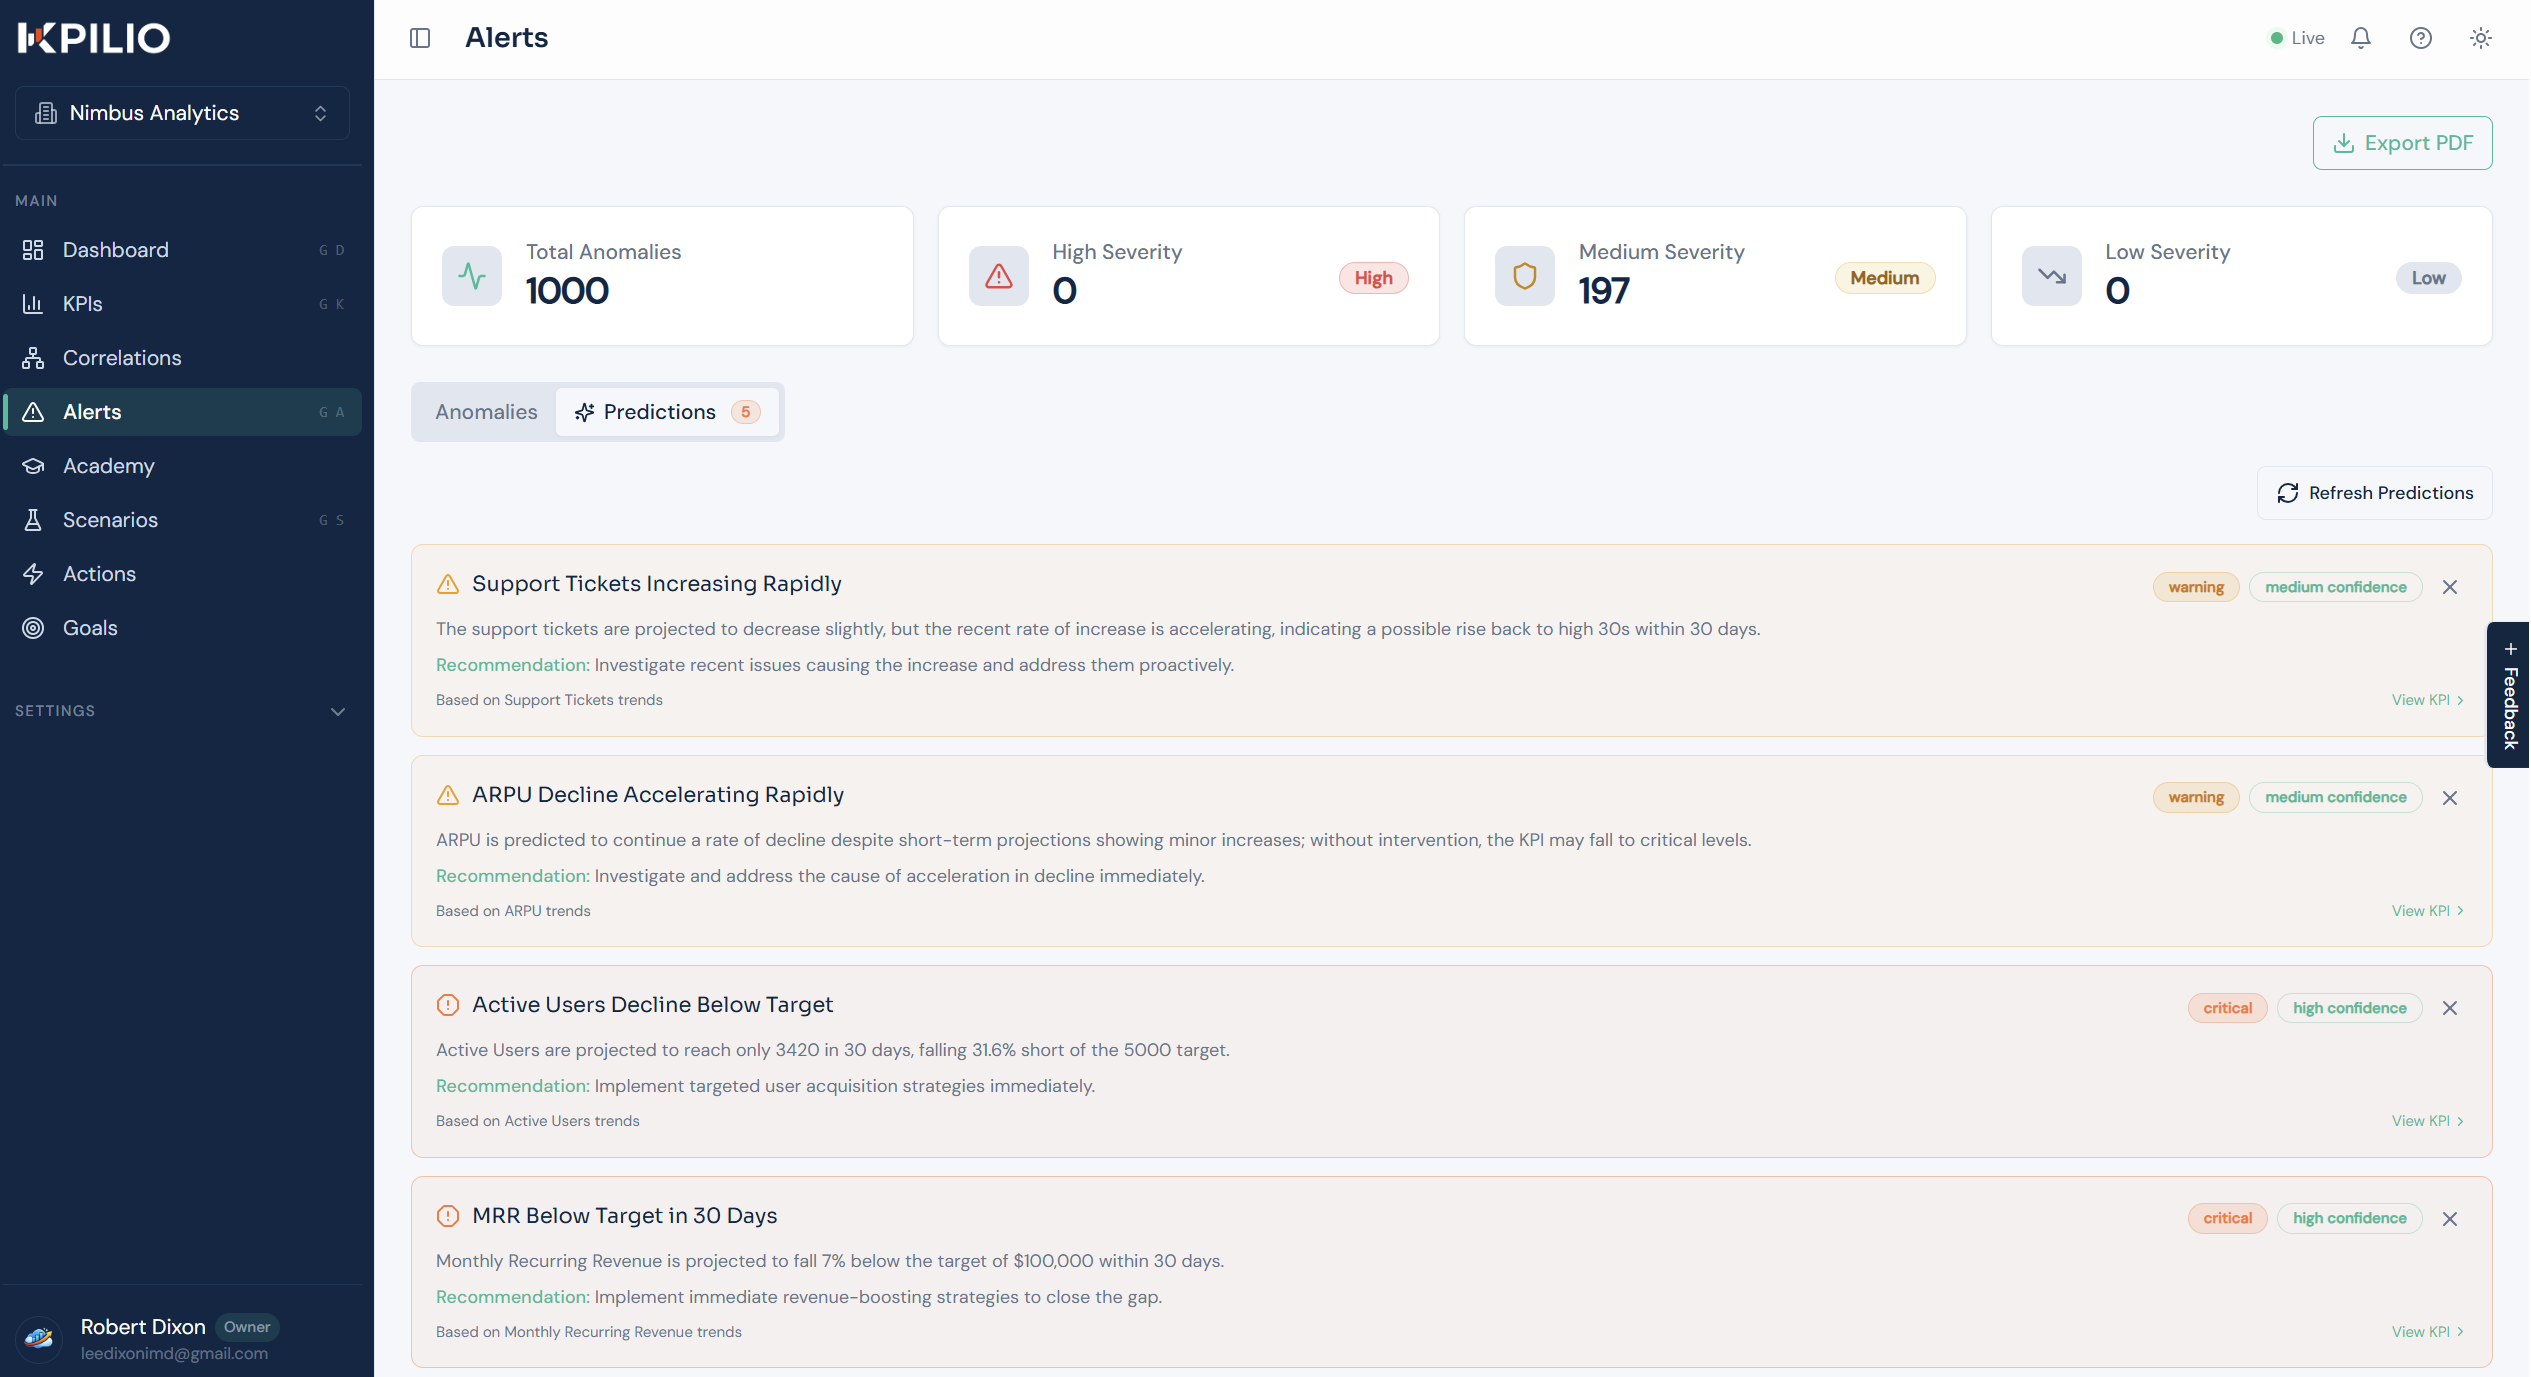The height and width of the screenshot is (1377, 2531).
Task: Open the Nimbus Analytics workspace selector
Action: pyautogui.click(x=182, y=113)
